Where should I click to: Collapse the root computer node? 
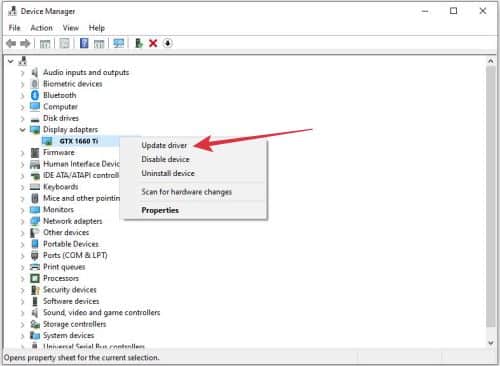coord(11,61)
